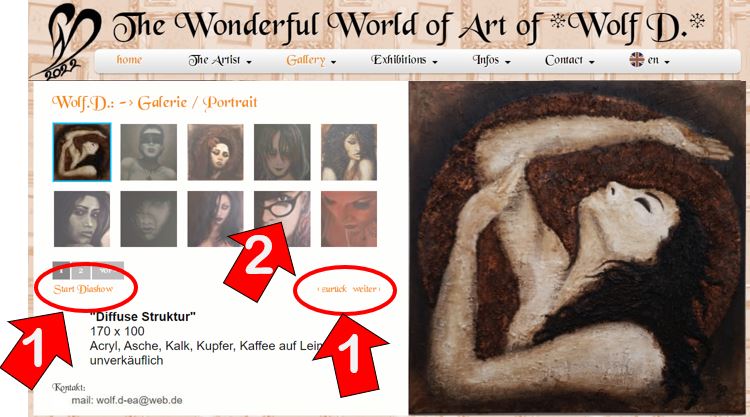Click the weiter next link
750x417 pixels.
[366, 289]
